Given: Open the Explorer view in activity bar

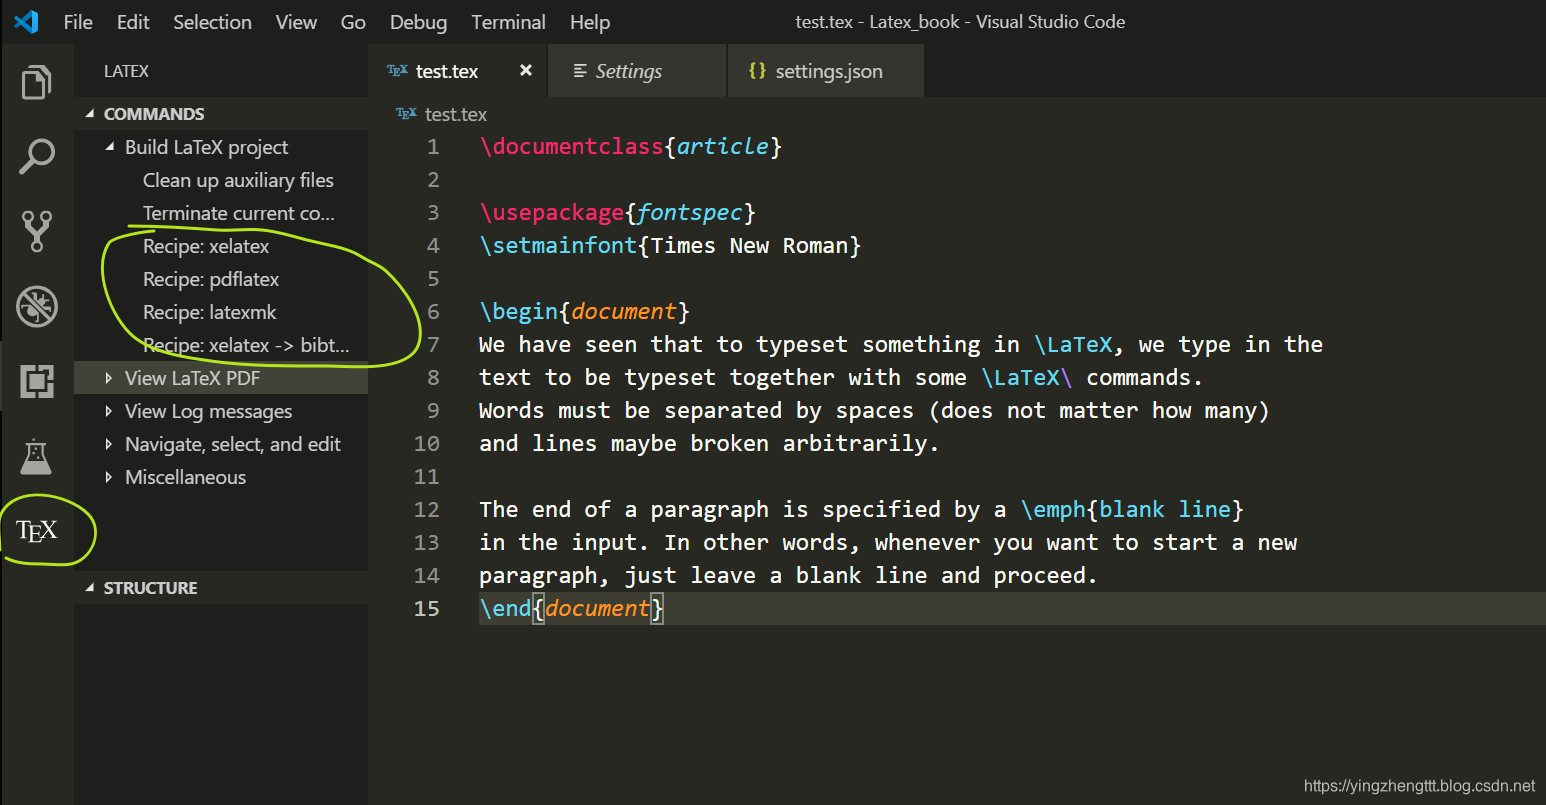Looking at the screenshot, I should (37, 82).
